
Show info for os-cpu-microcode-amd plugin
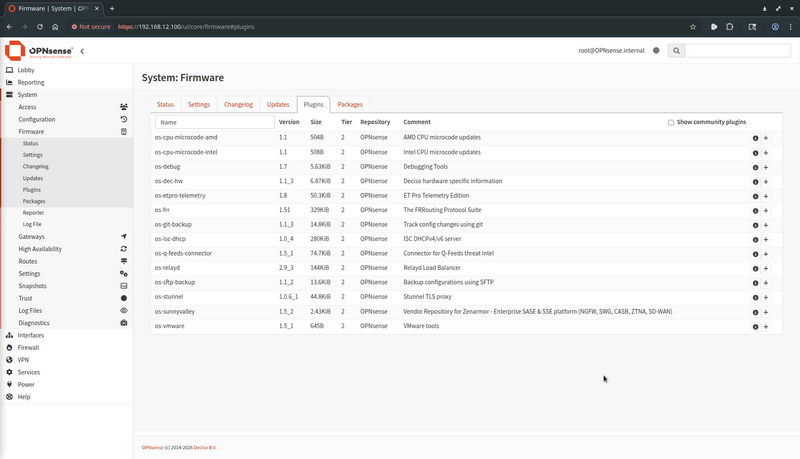click(755, 138)
